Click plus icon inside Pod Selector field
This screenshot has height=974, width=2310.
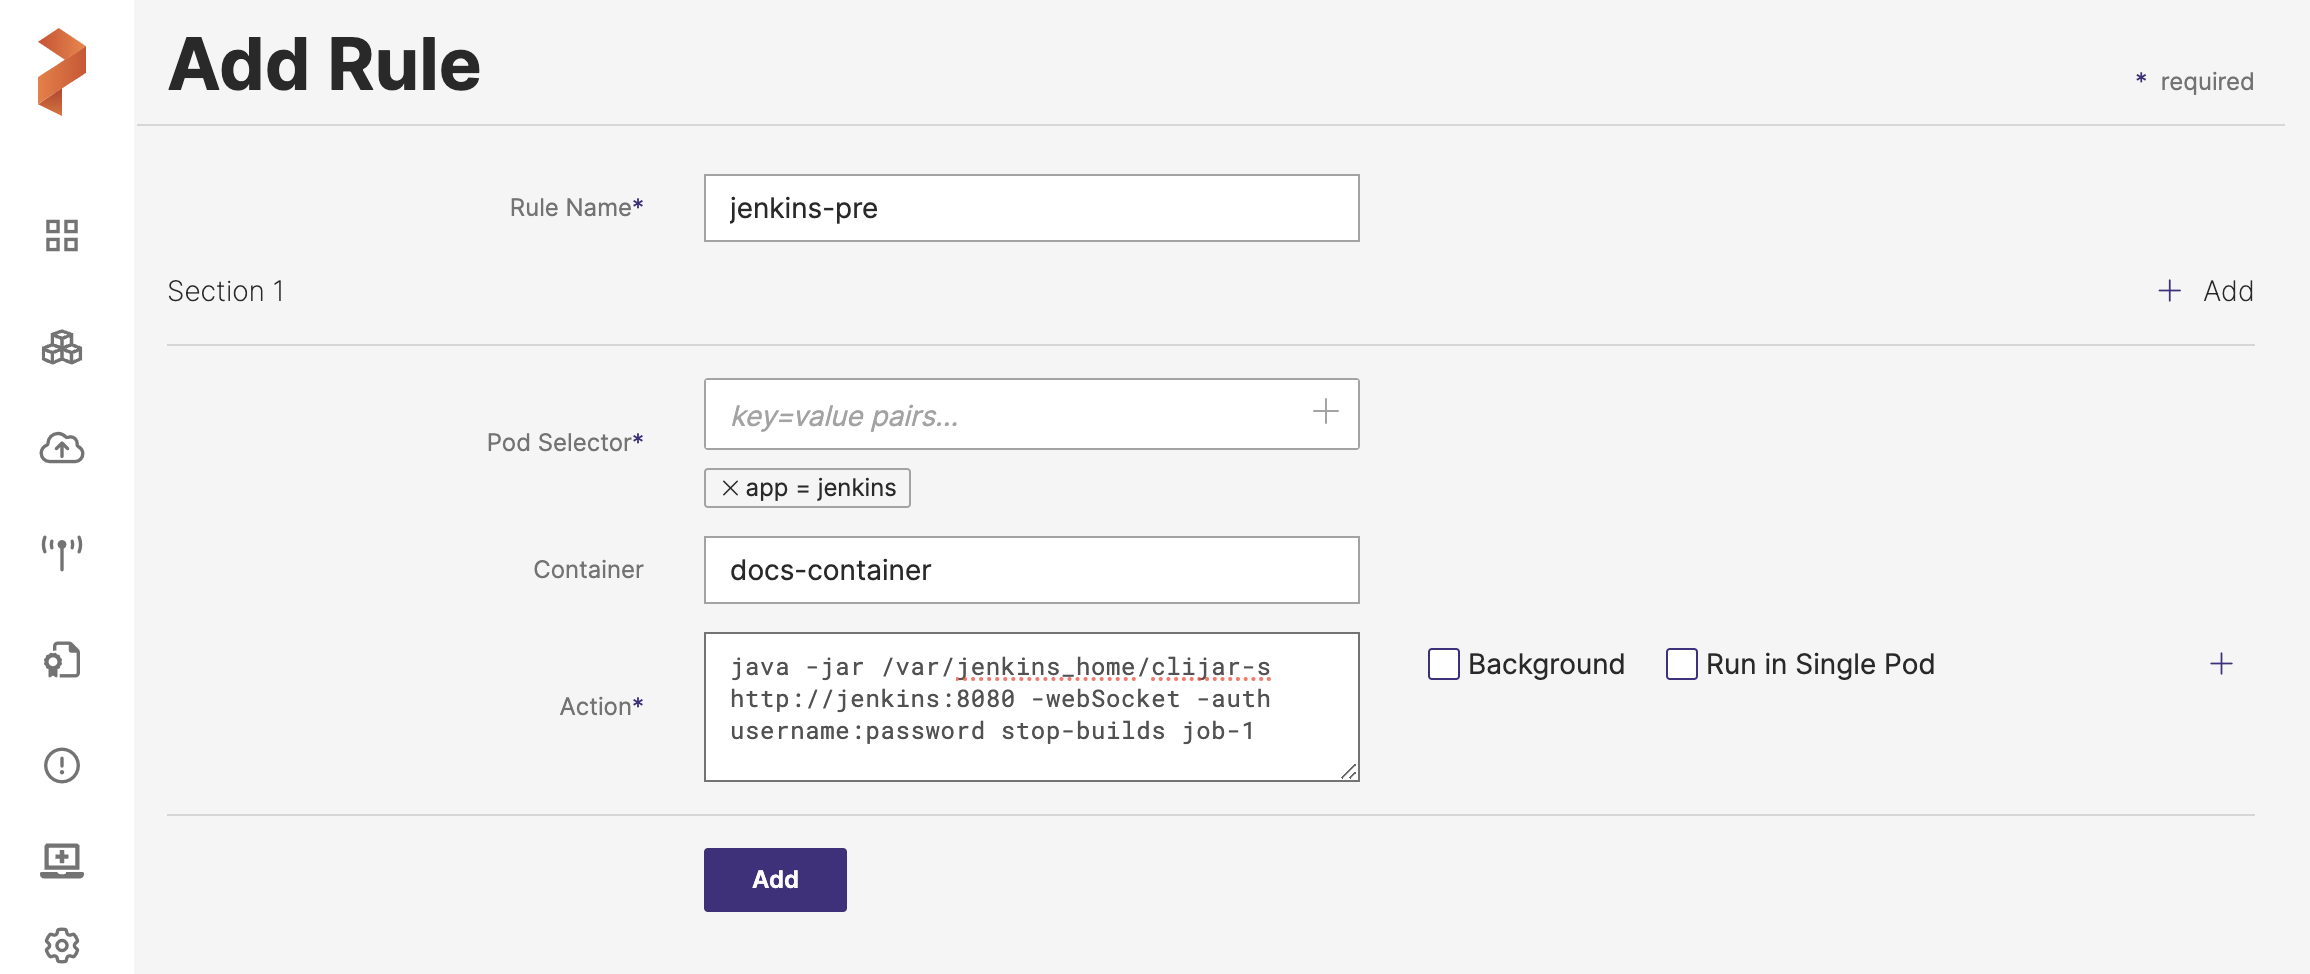(x=1326, y=412)
